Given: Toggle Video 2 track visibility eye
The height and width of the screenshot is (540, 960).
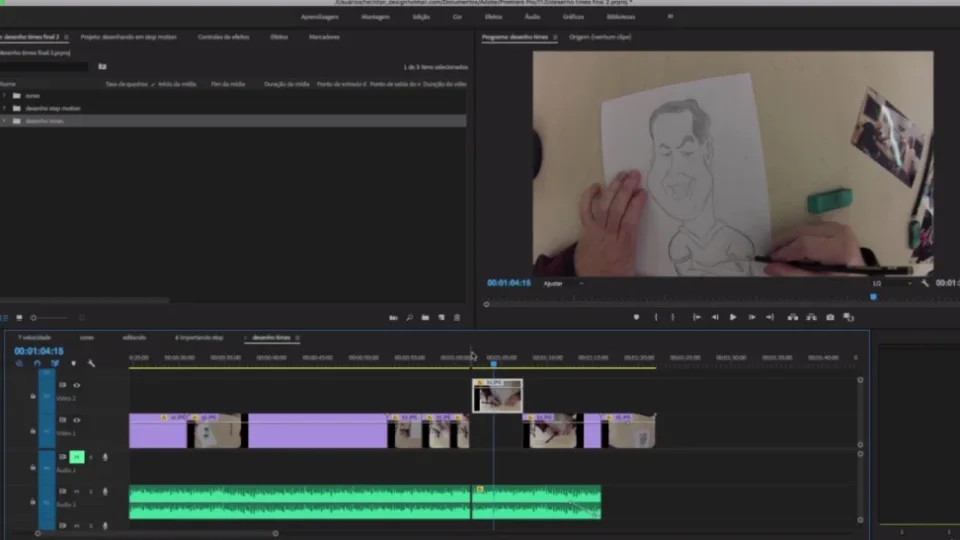Looking at the screenshot, I should pos(77,385).
